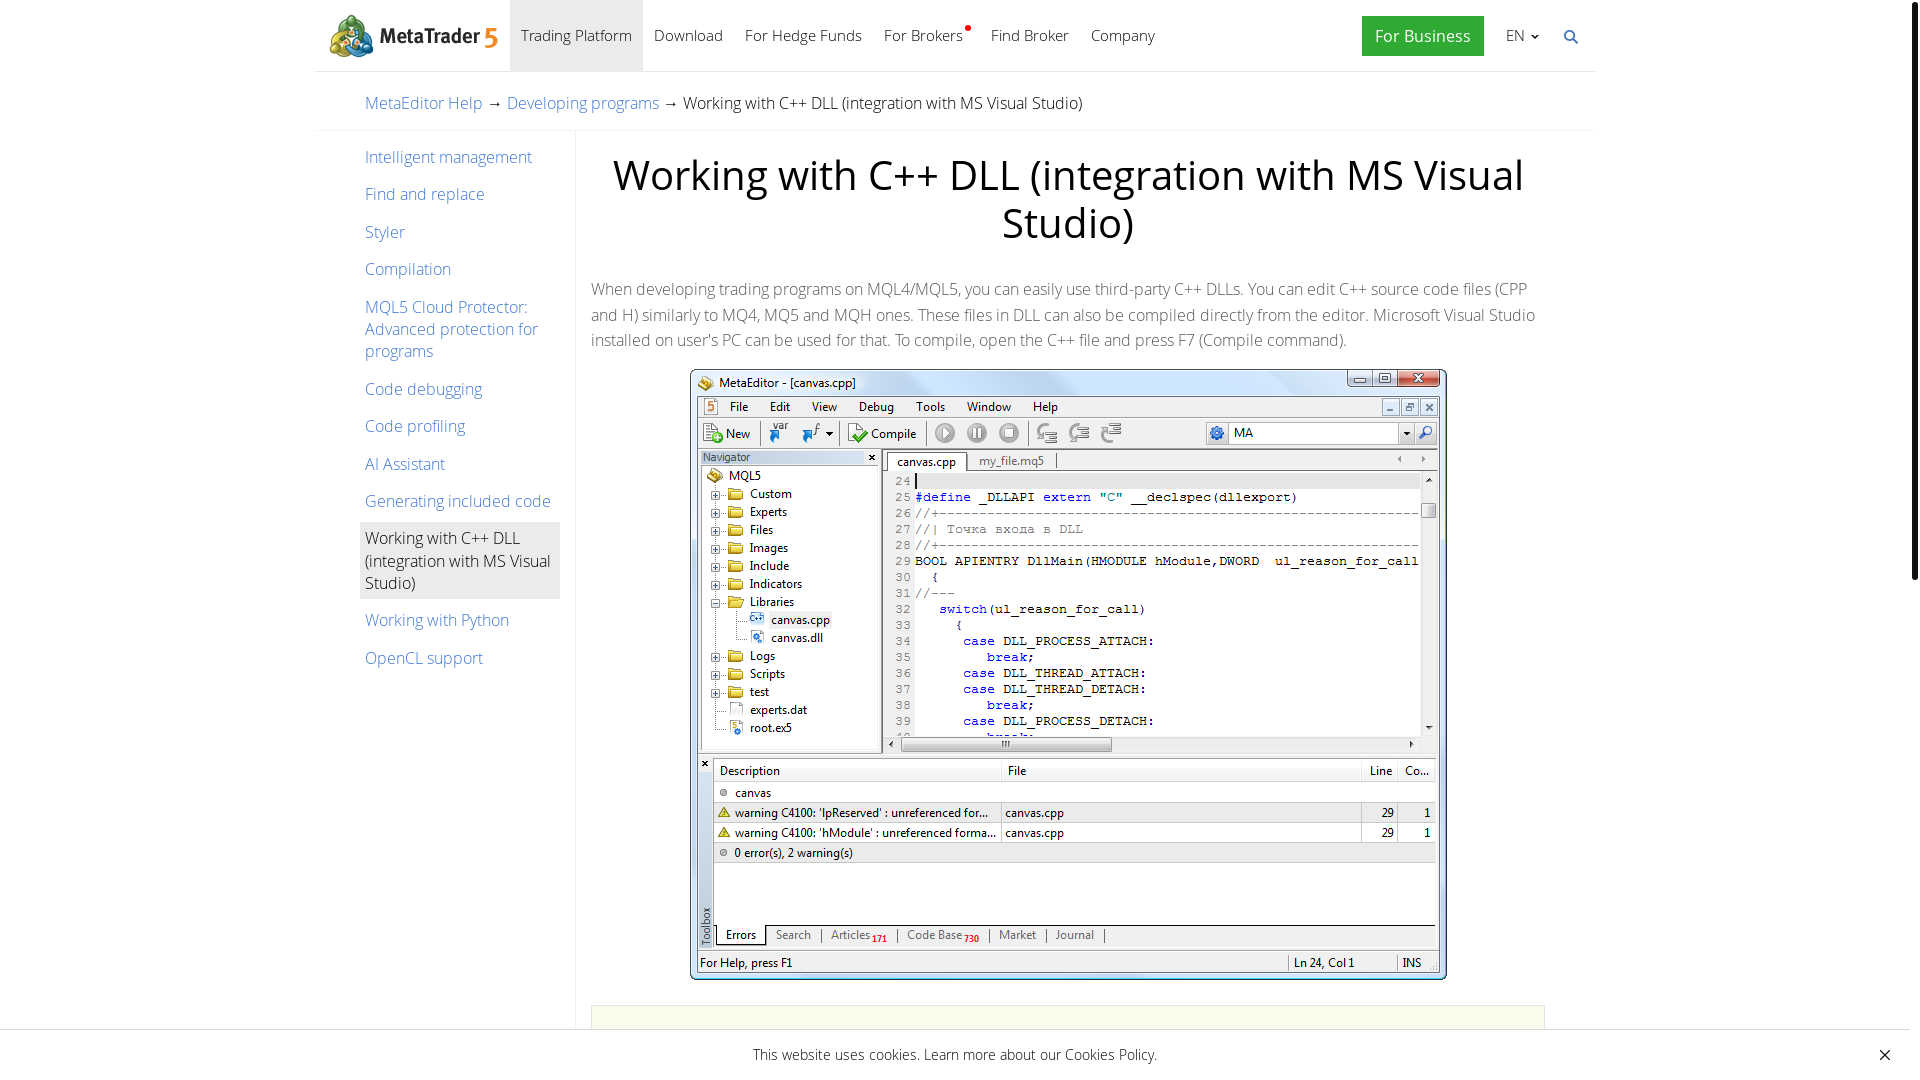The image size is (1920, 1080).
Task: Click the For Business button
Action: tap(1422, 36)
